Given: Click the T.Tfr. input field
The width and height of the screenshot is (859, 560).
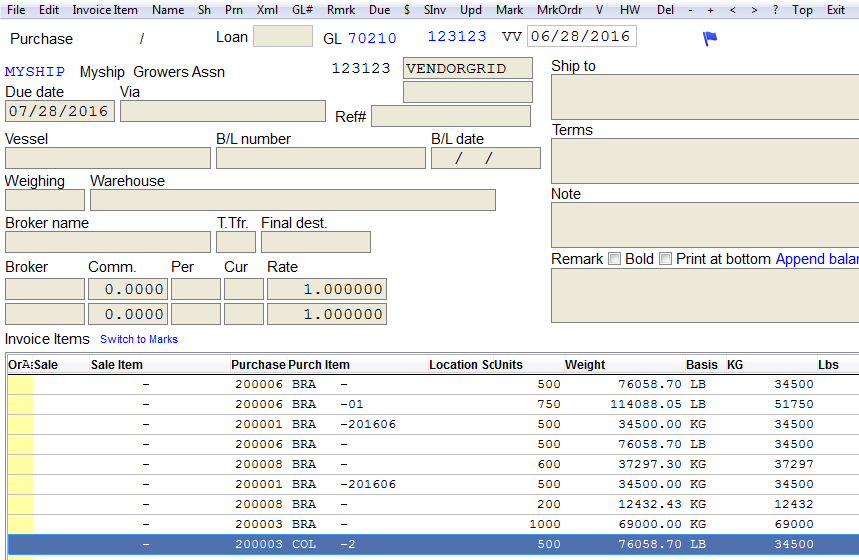Looking at the screenshot, I should tap(236, 242).
